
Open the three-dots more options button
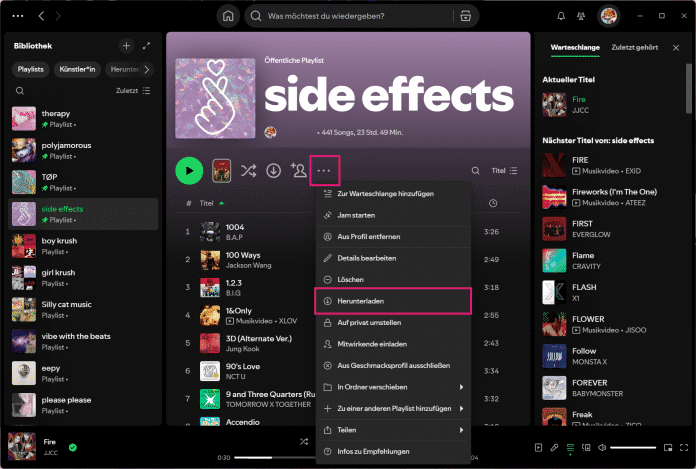324,170
